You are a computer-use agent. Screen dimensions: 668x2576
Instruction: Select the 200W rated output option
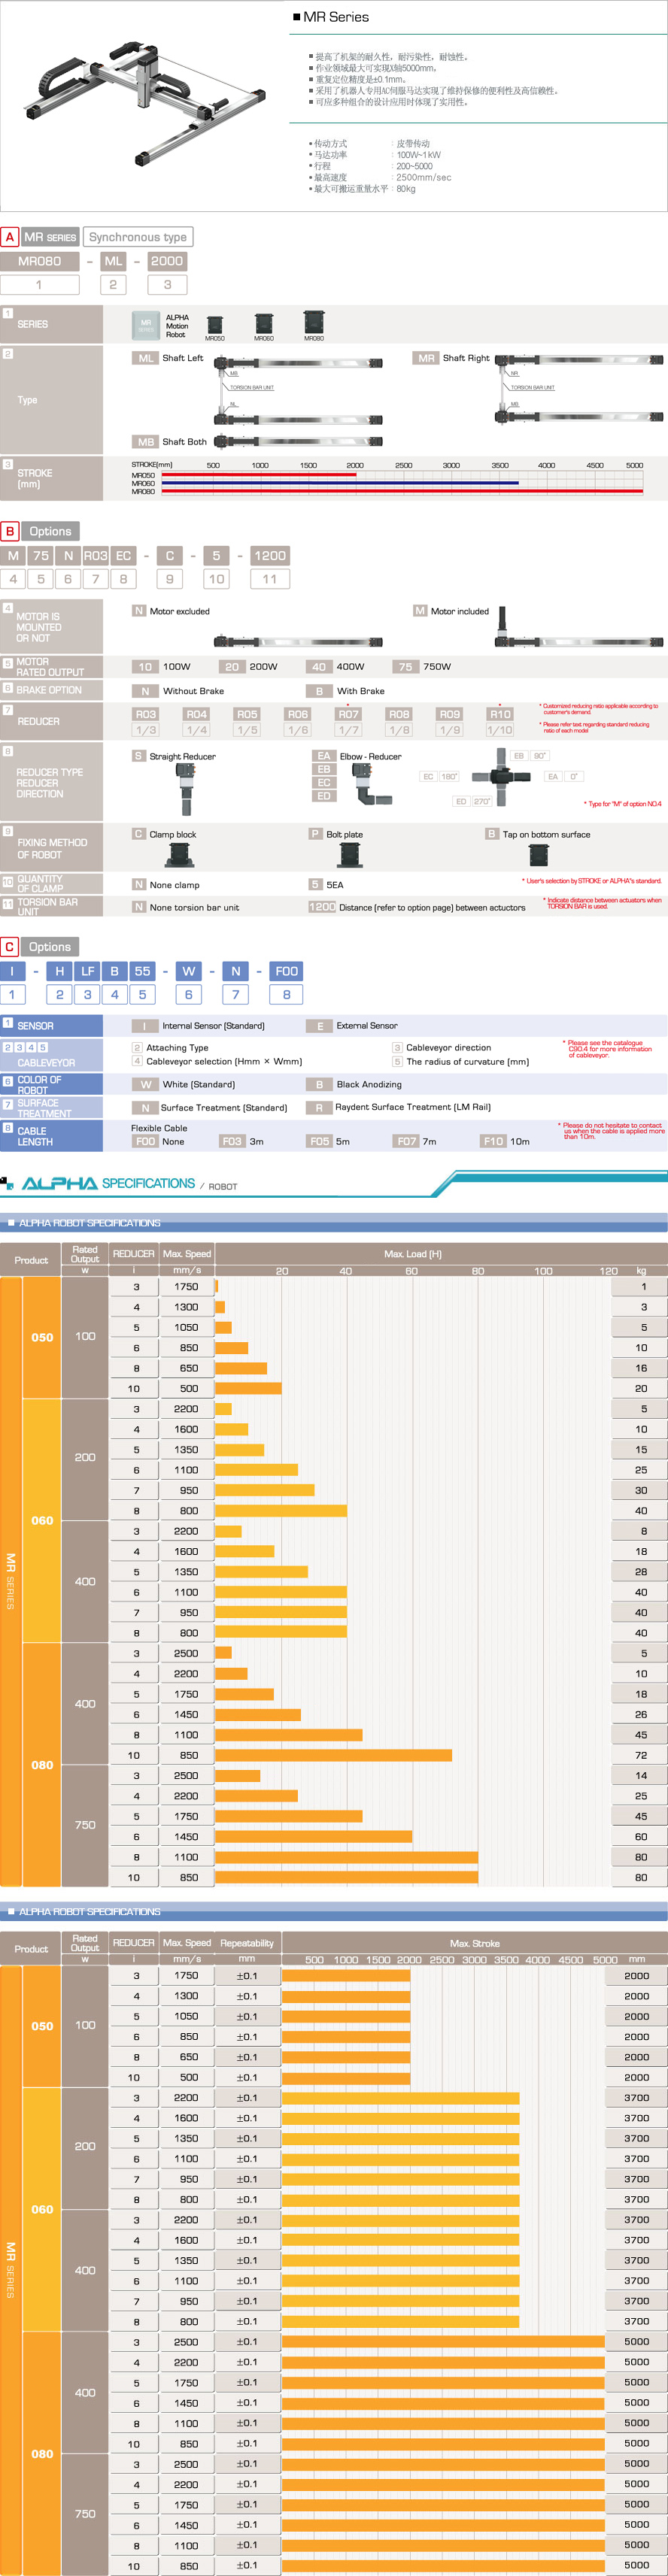pos(249,666)
